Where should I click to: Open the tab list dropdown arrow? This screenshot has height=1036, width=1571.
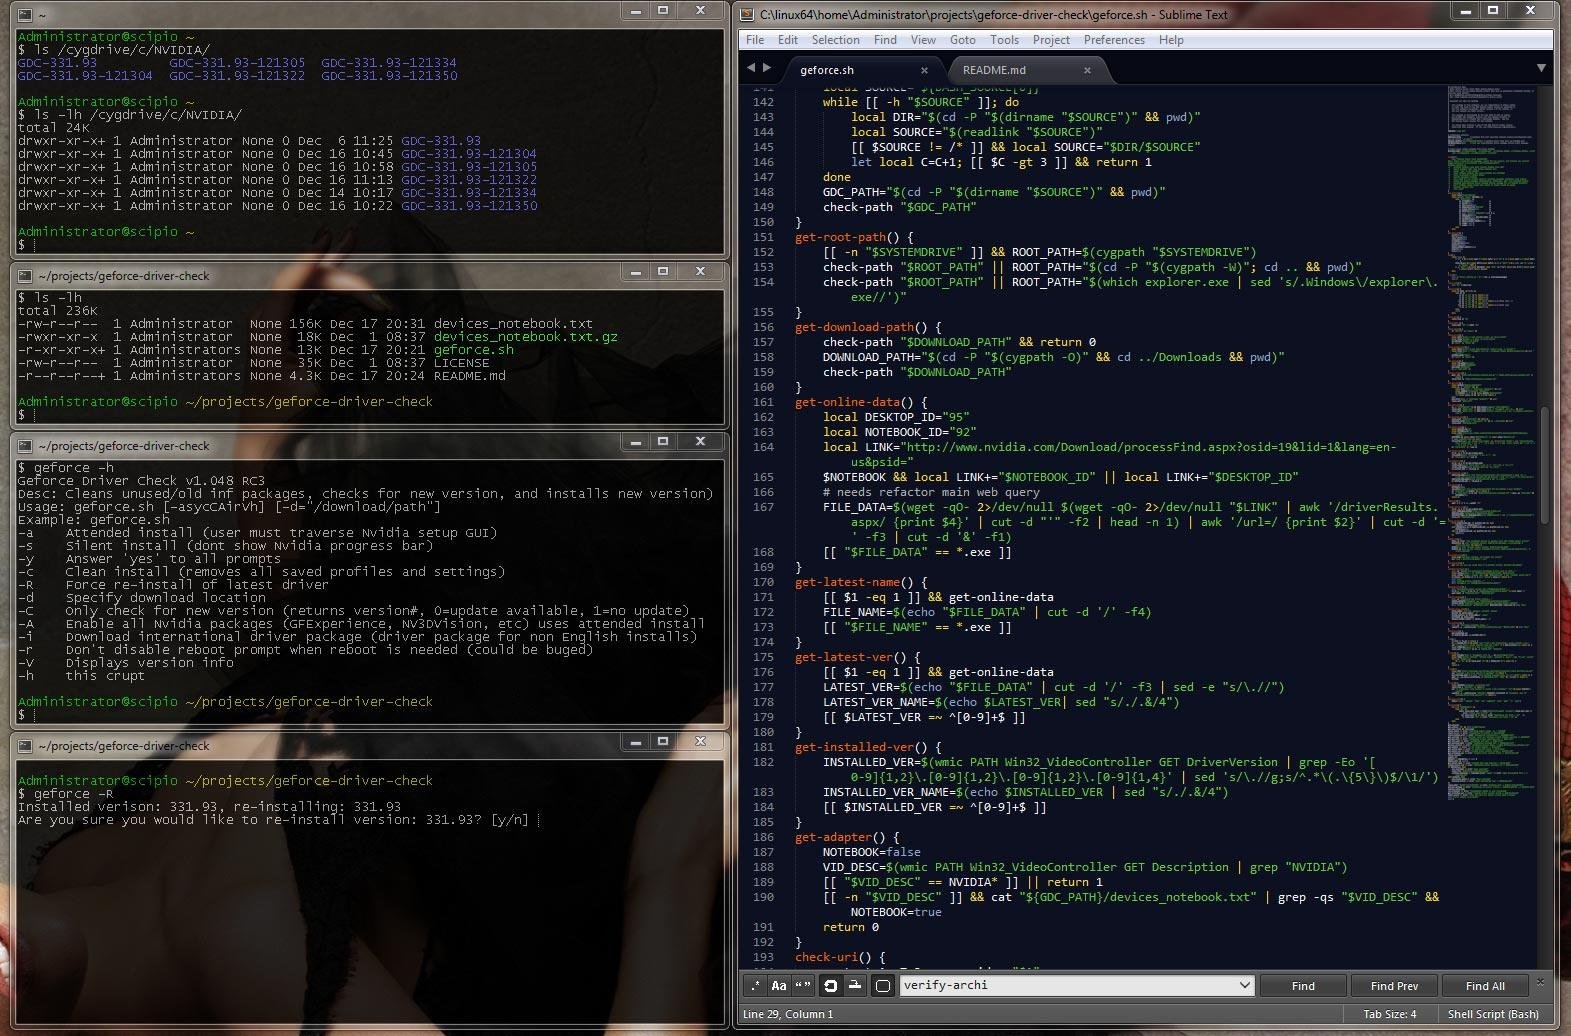pos(1541,68)
